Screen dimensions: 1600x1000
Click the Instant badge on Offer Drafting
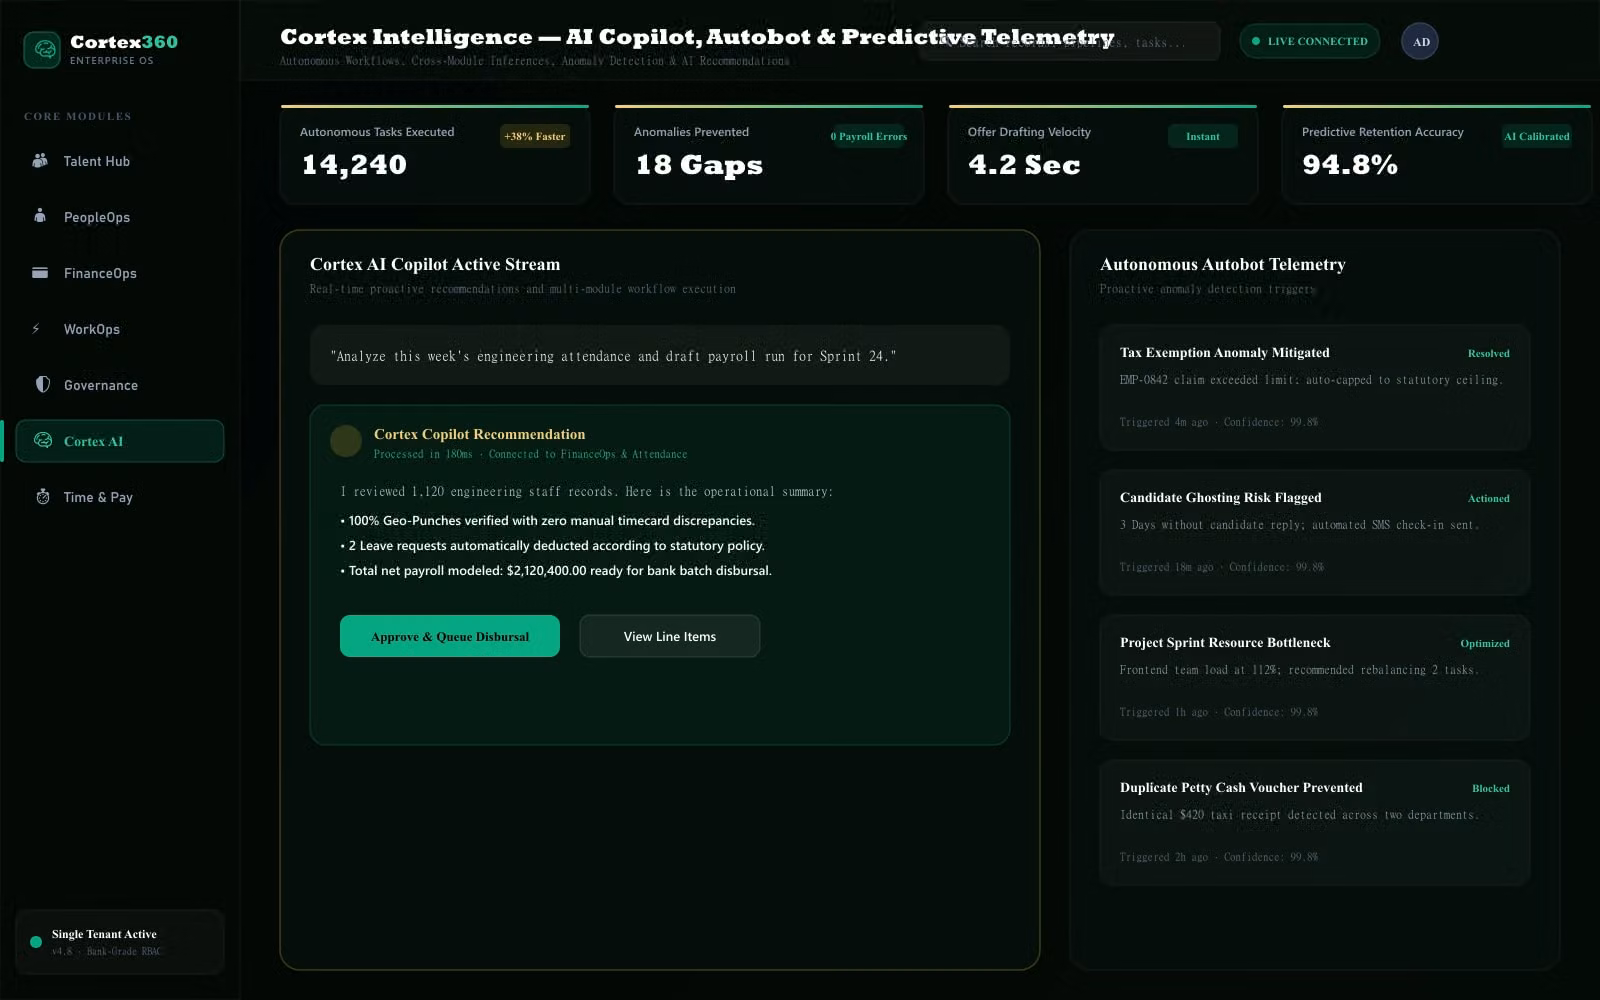(1202, 136)
